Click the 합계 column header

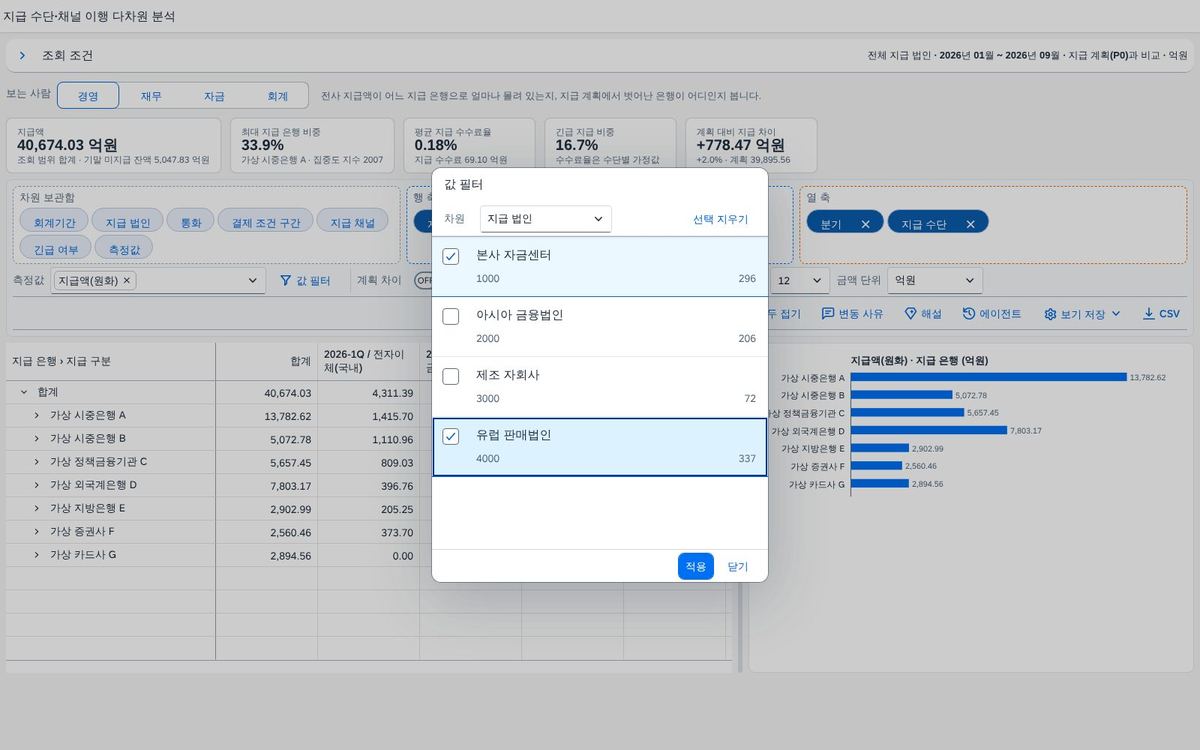click(x=267, y=361)
